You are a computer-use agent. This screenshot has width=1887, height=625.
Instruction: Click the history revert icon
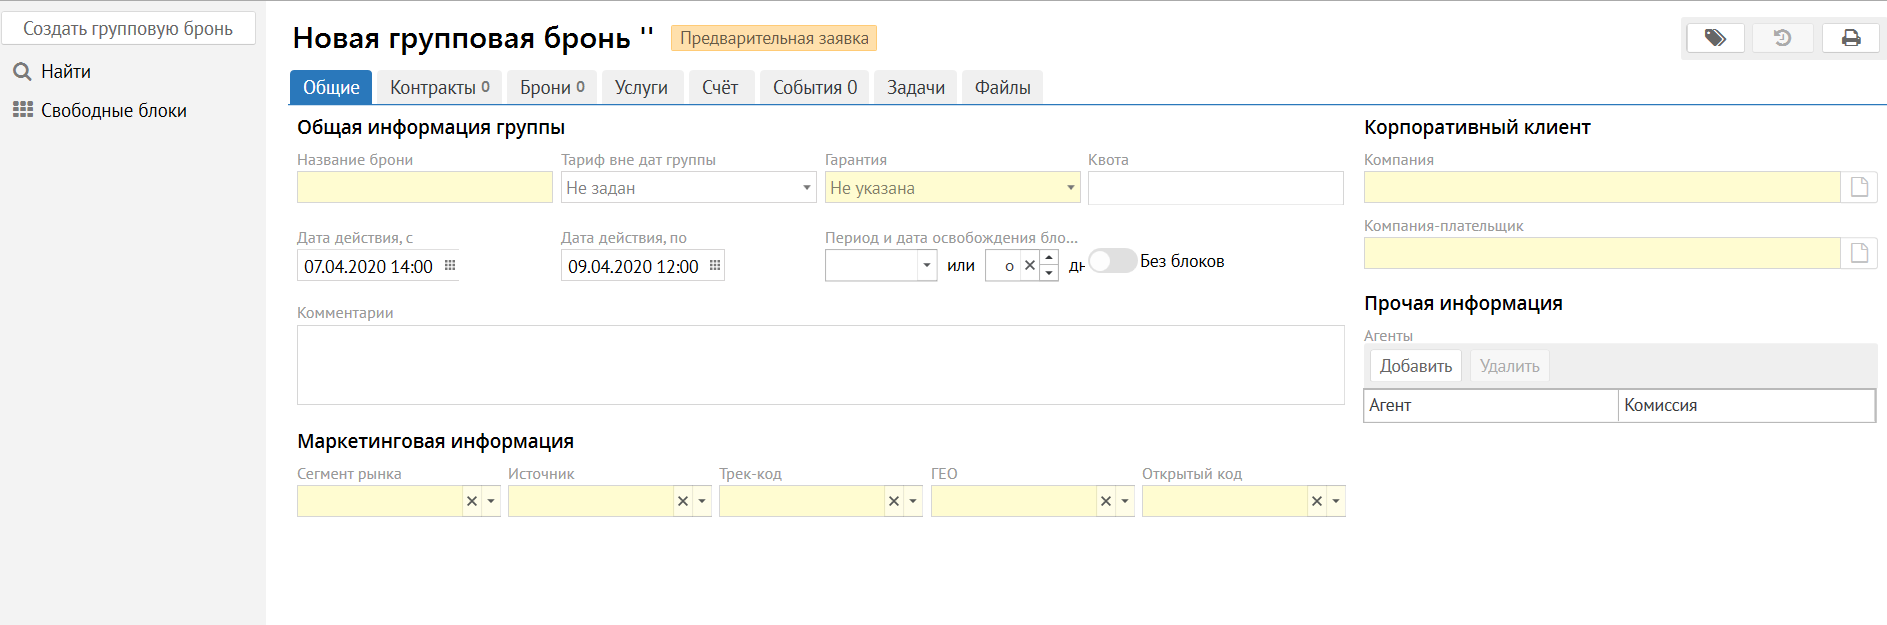[x=1782, y=38]
